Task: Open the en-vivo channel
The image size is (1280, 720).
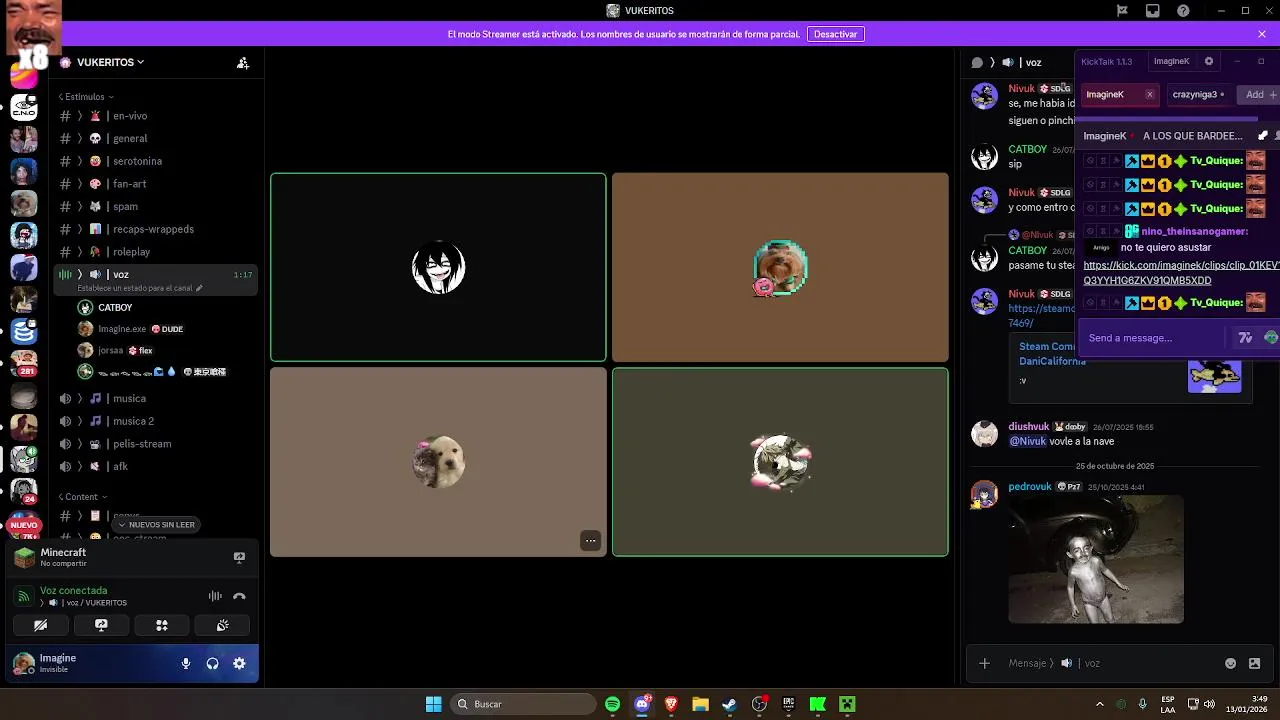Action: pyautogui.click(x=156, y=116)
